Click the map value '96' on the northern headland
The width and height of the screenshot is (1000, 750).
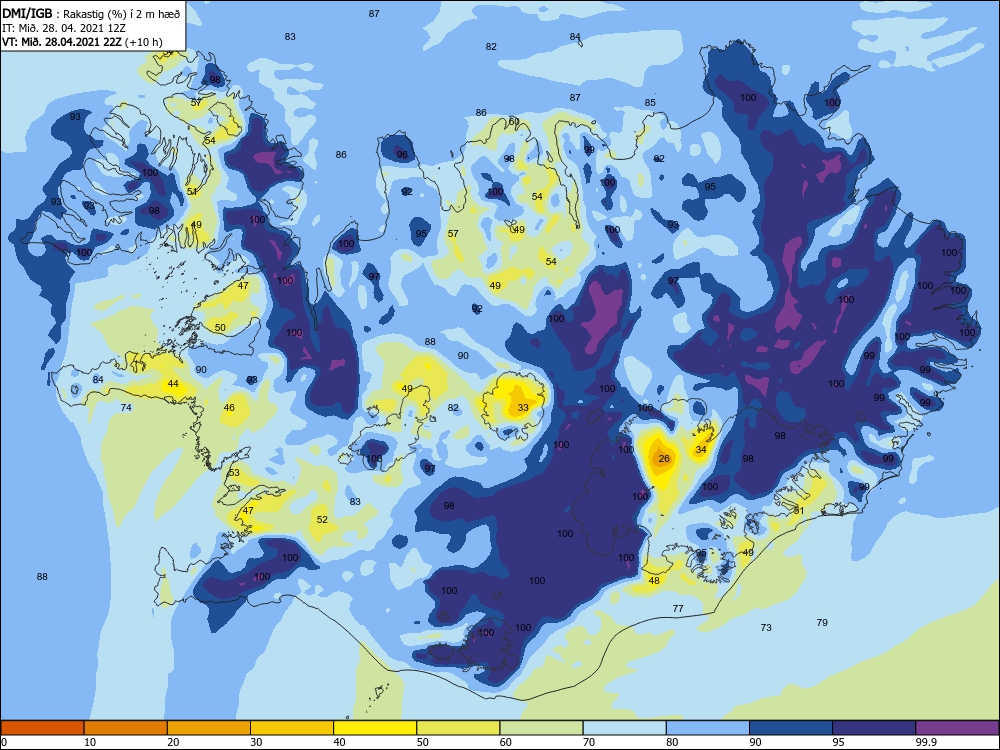click(x=402, y=154)
